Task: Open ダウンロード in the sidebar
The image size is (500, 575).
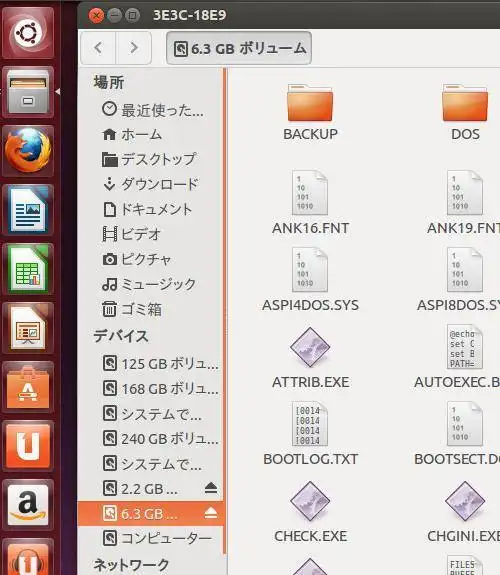Action: tap(150, 184)
